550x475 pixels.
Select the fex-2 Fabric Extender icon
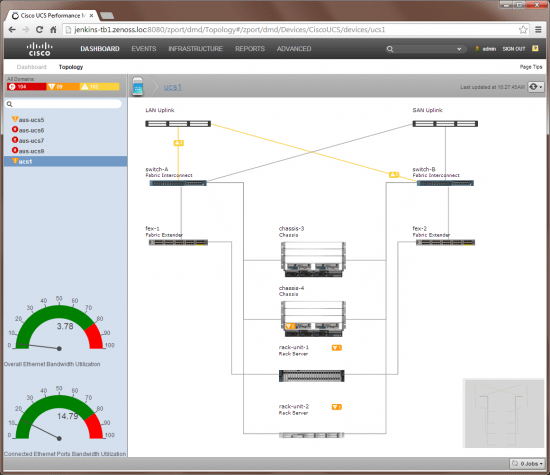(x=445, y=242)
